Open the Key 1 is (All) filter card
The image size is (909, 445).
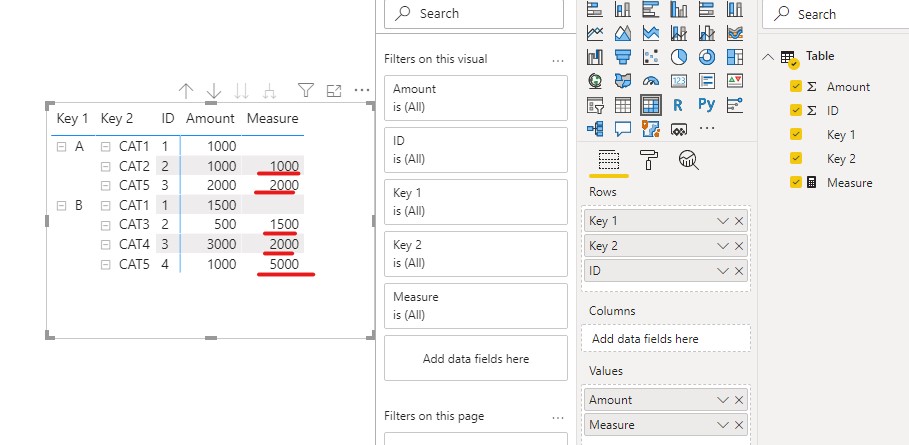(x=475, y=202)
